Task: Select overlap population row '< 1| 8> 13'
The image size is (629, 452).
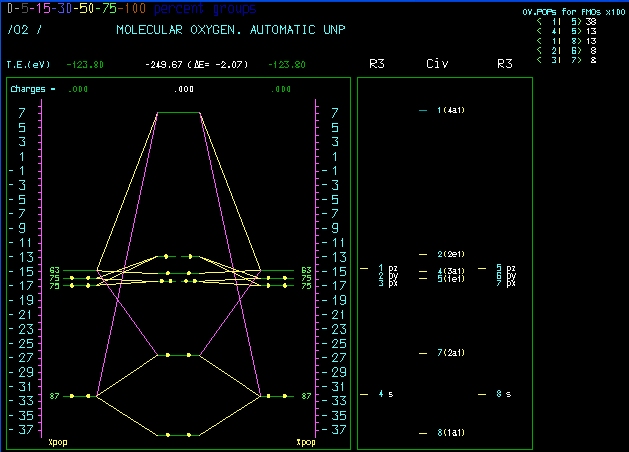Action: point(566,41)
